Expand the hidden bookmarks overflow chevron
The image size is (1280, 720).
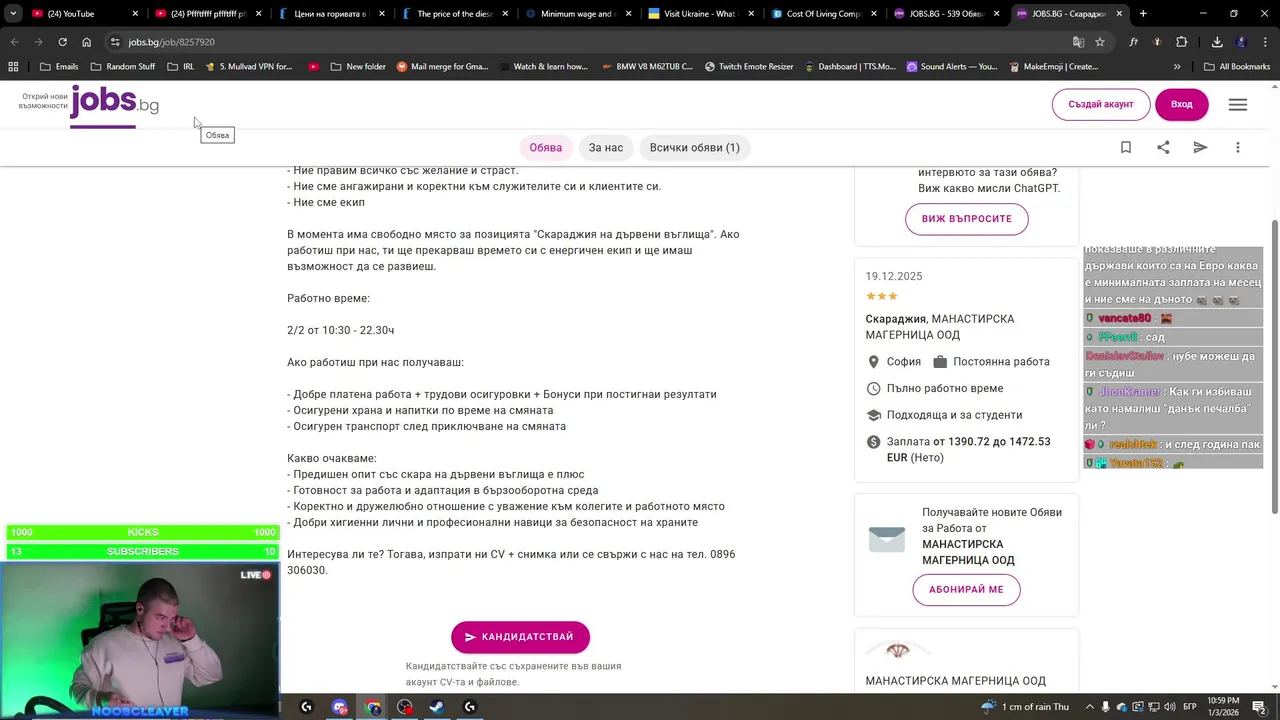(x=1177, y=67)
